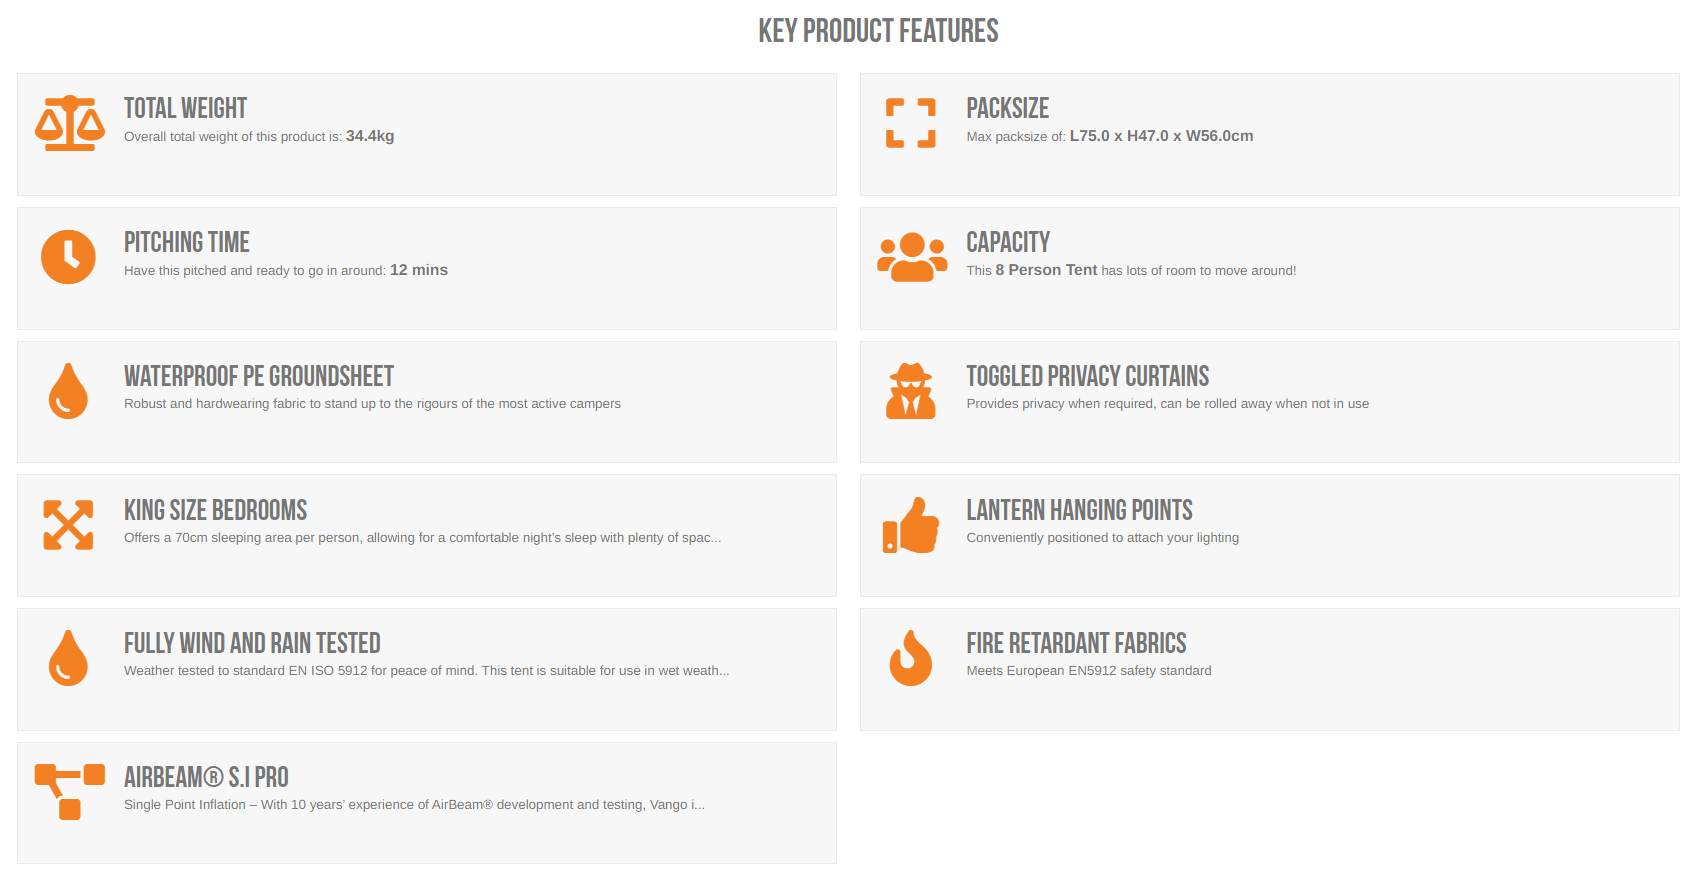Screen dimensions: 1697x879
Task: Select the Total Weight heading
Action: [185, 108]
